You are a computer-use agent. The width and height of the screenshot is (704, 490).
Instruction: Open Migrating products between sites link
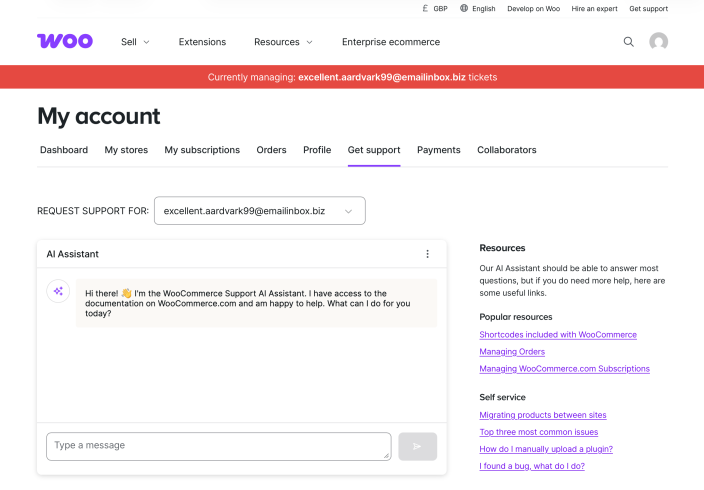[x=543, y=415]
